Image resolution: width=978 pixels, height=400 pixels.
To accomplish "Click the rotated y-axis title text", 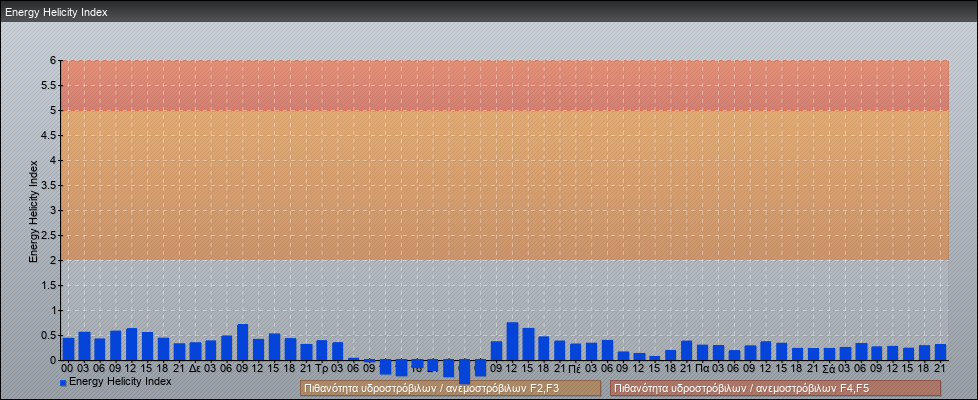I will (x=33, y=210).
